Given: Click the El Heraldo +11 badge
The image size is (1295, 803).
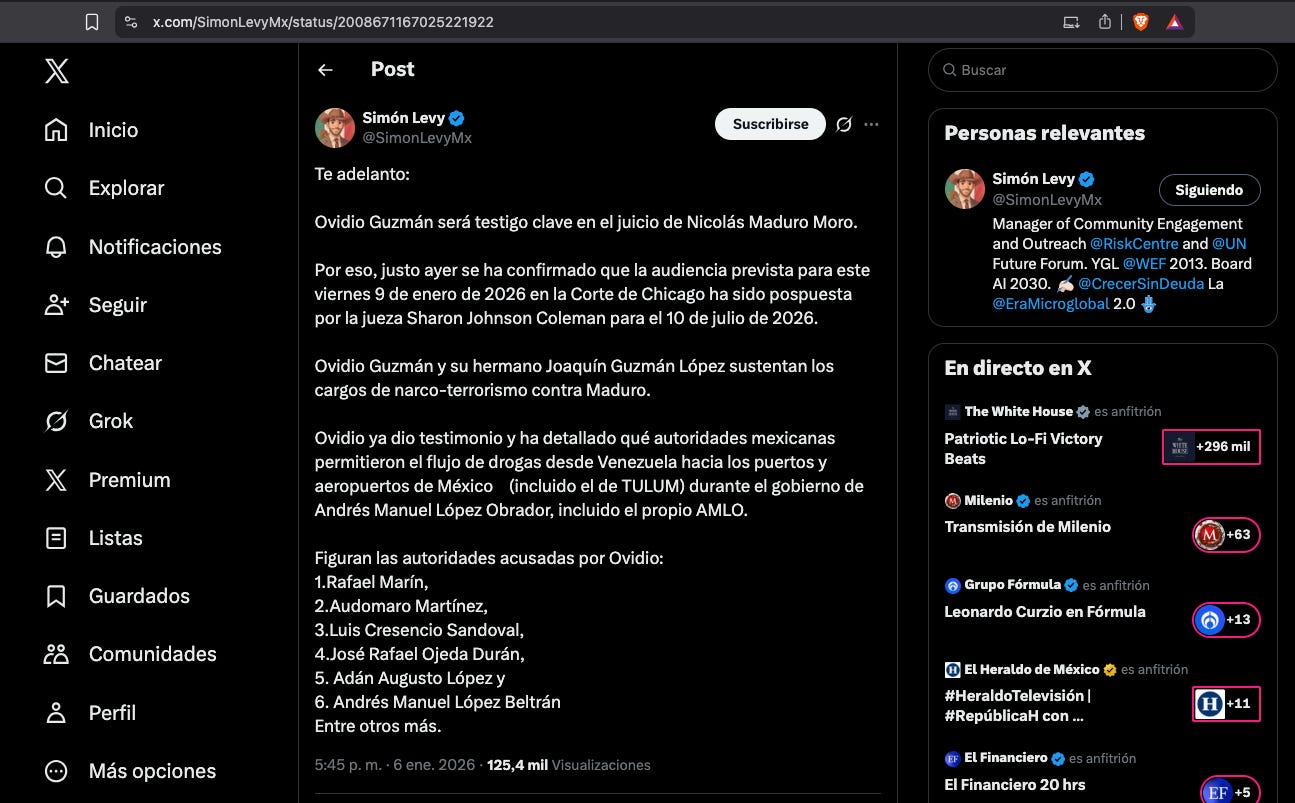Looking at the screenshot, I should [1226, 704].
